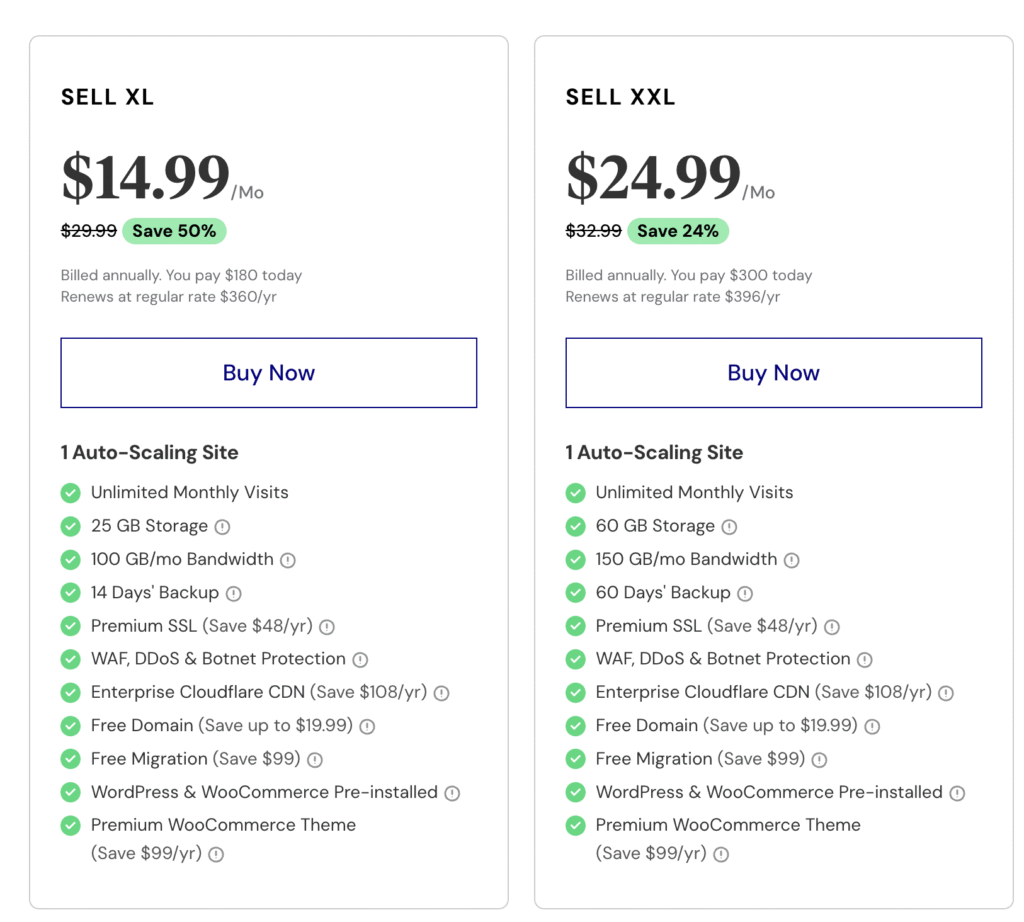Show info for 60 GB Storage
This screenshot has height=922, width=1024.
(729, 527)
